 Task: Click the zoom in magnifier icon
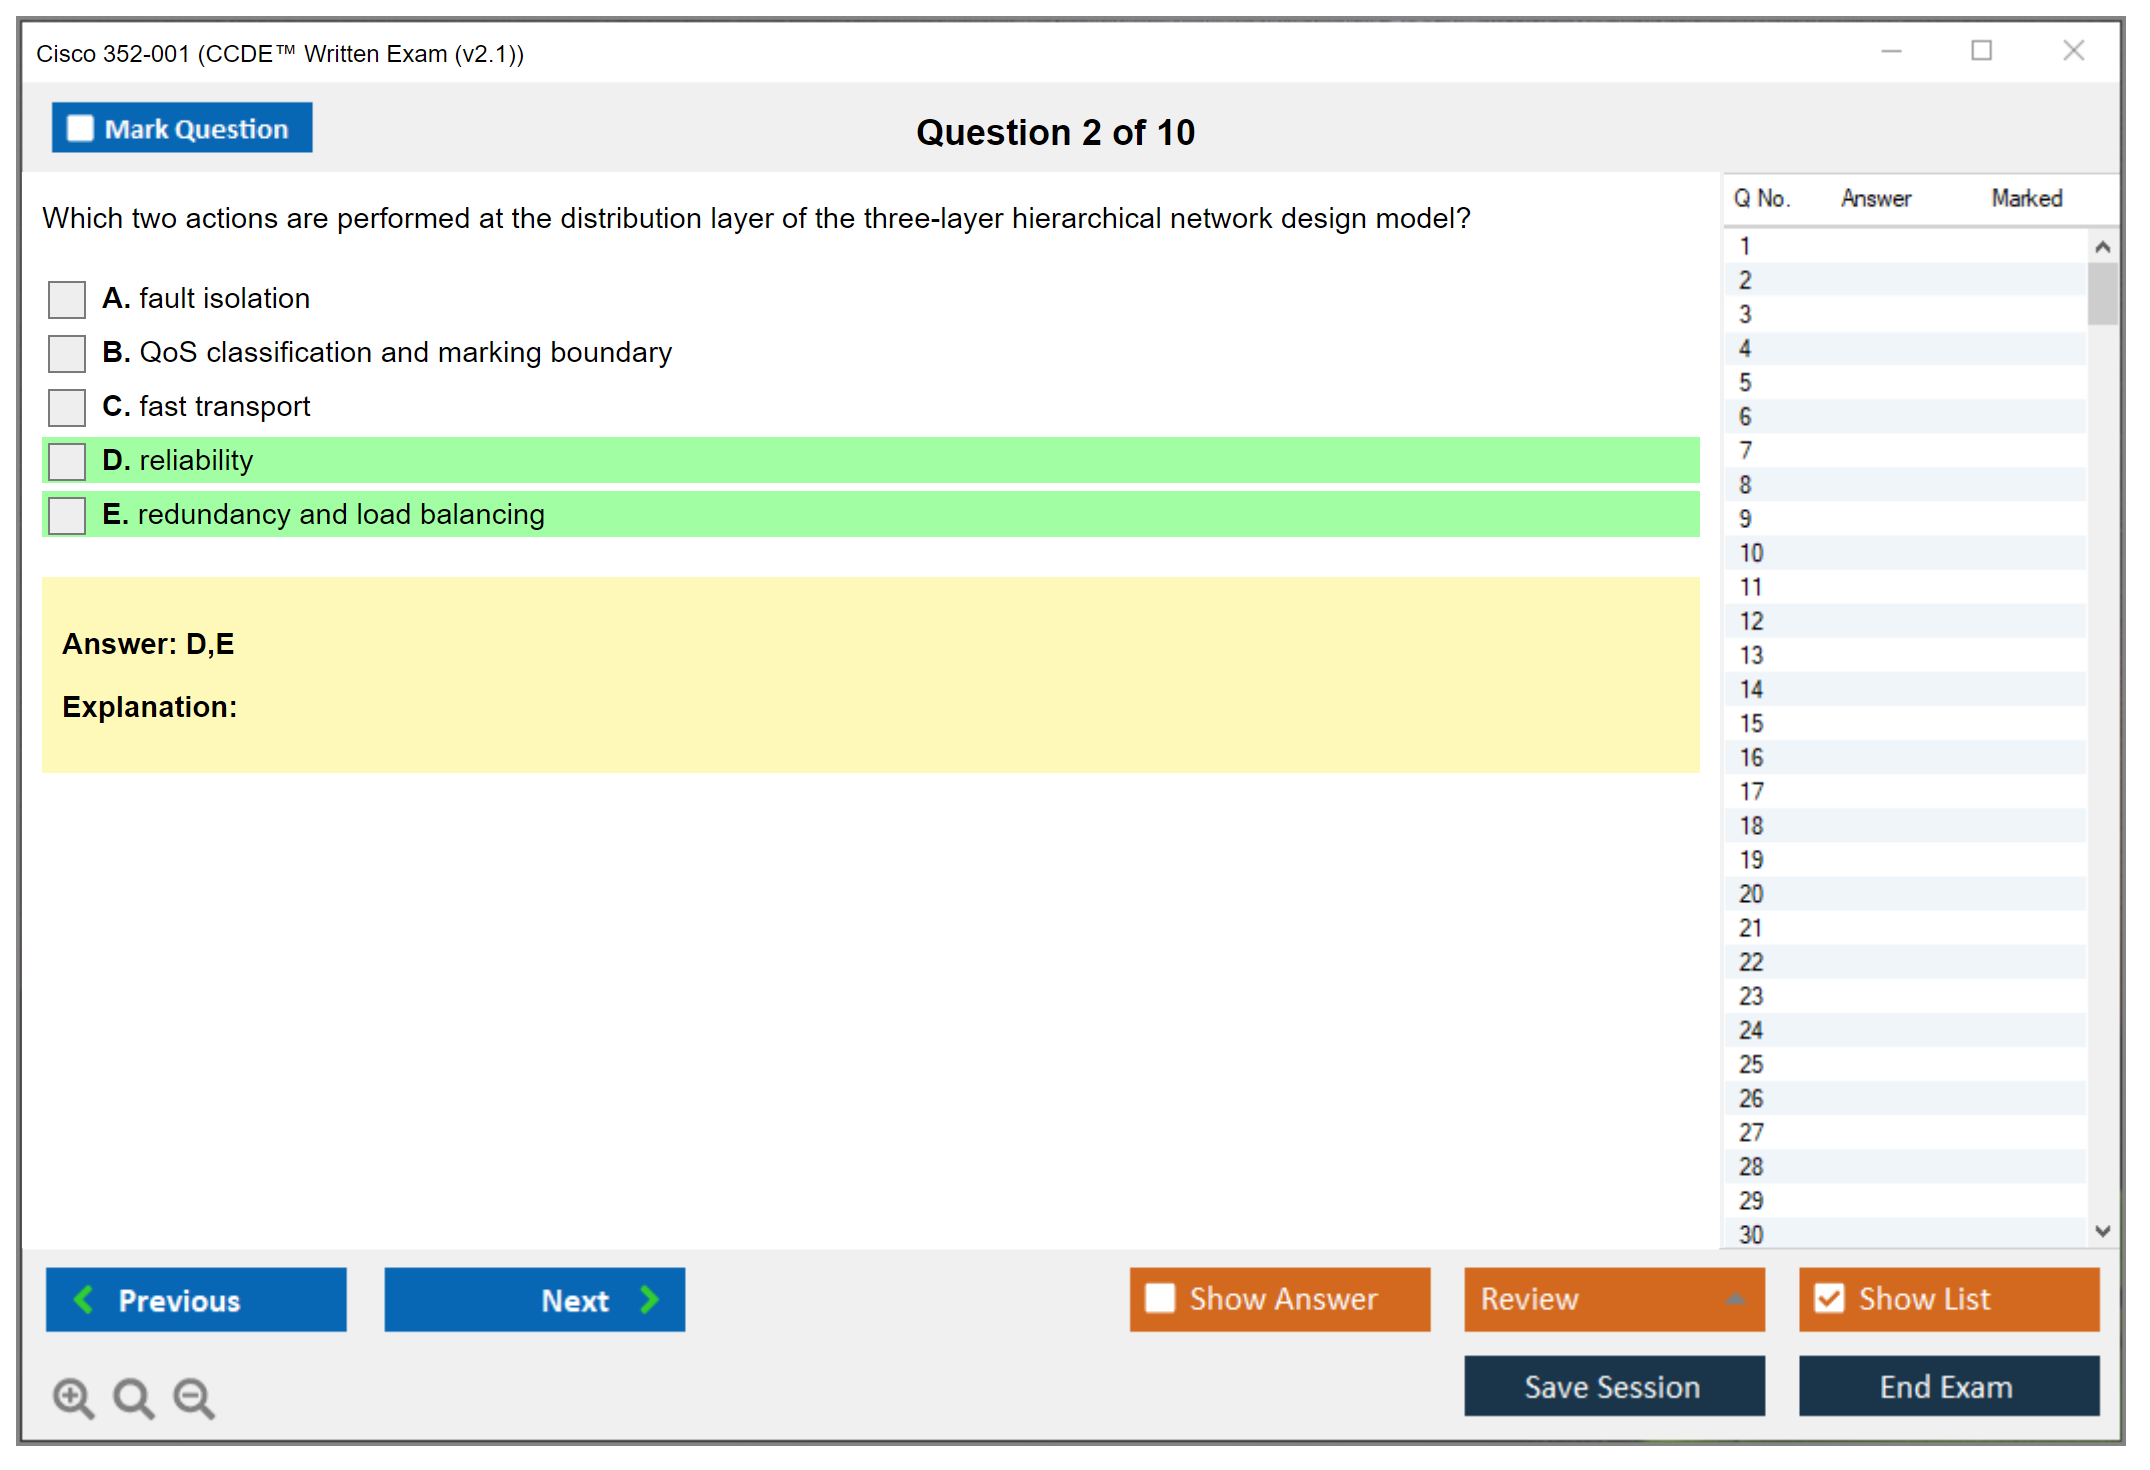(73, 1397)
